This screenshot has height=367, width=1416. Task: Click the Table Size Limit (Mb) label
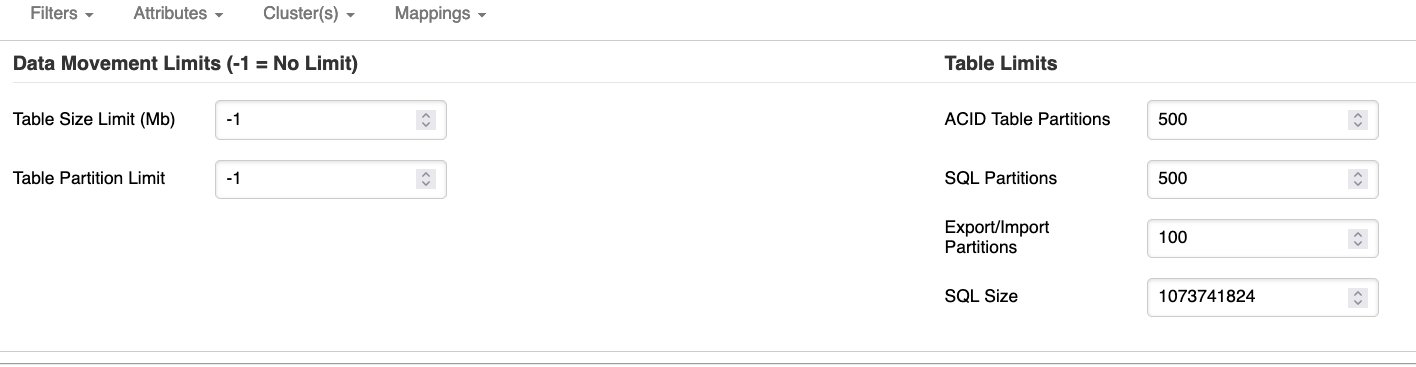click(94, 120)
